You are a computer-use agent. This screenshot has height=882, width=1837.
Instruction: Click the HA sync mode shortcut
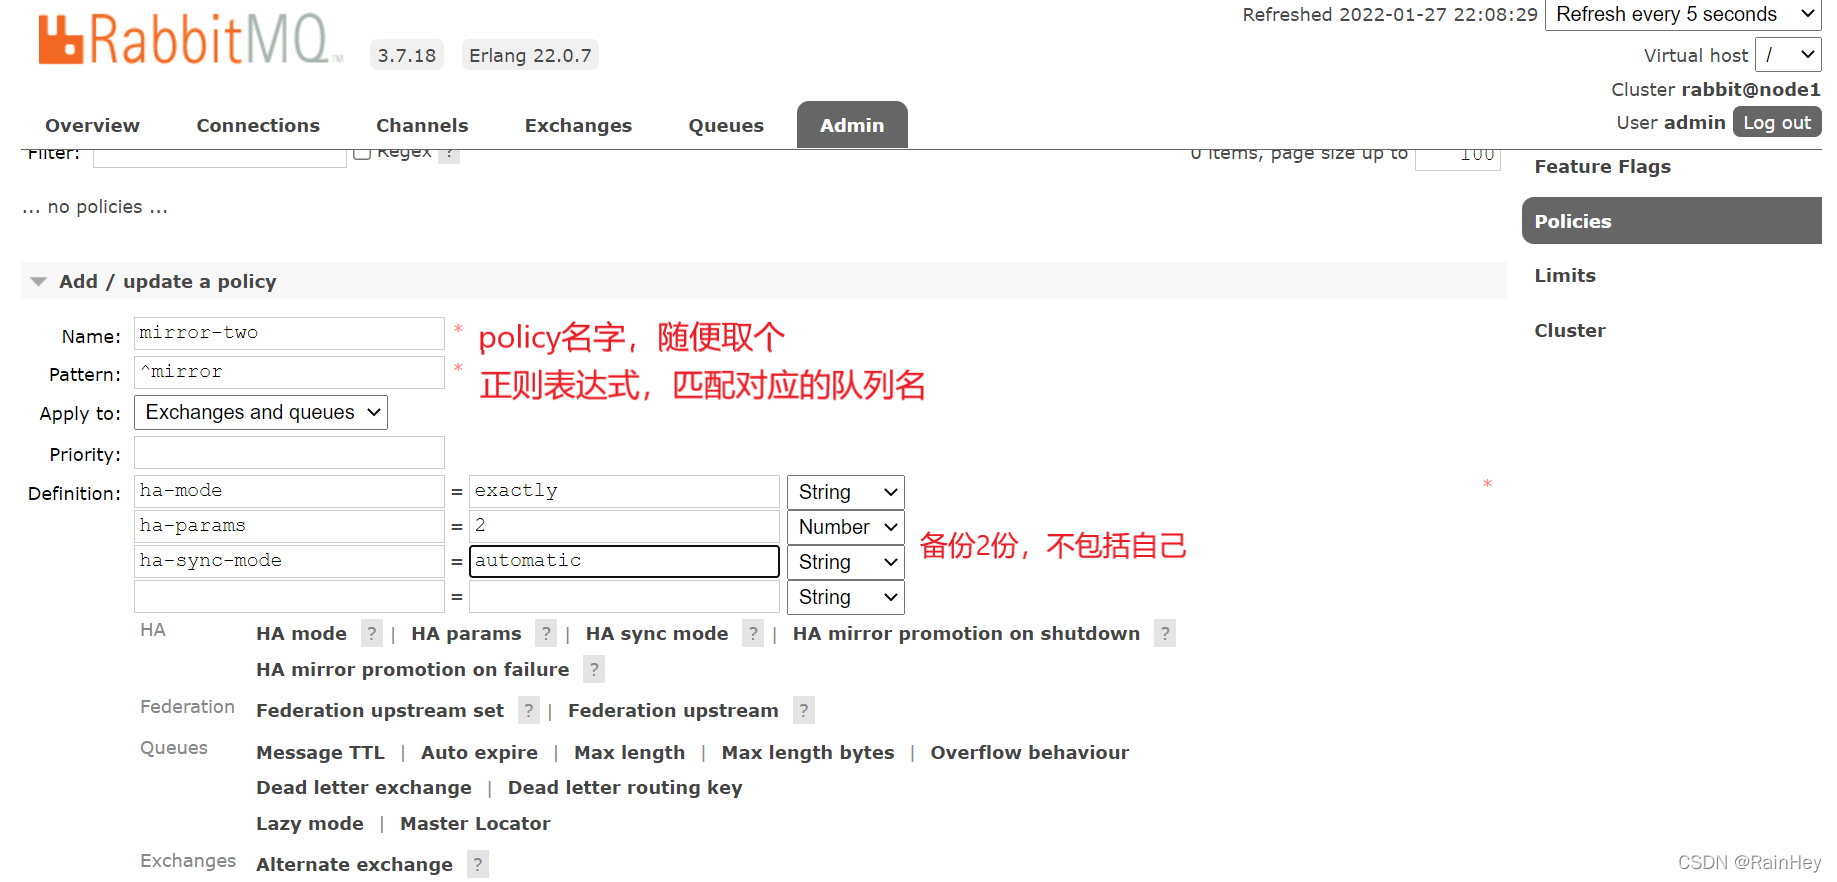point(657,633)
